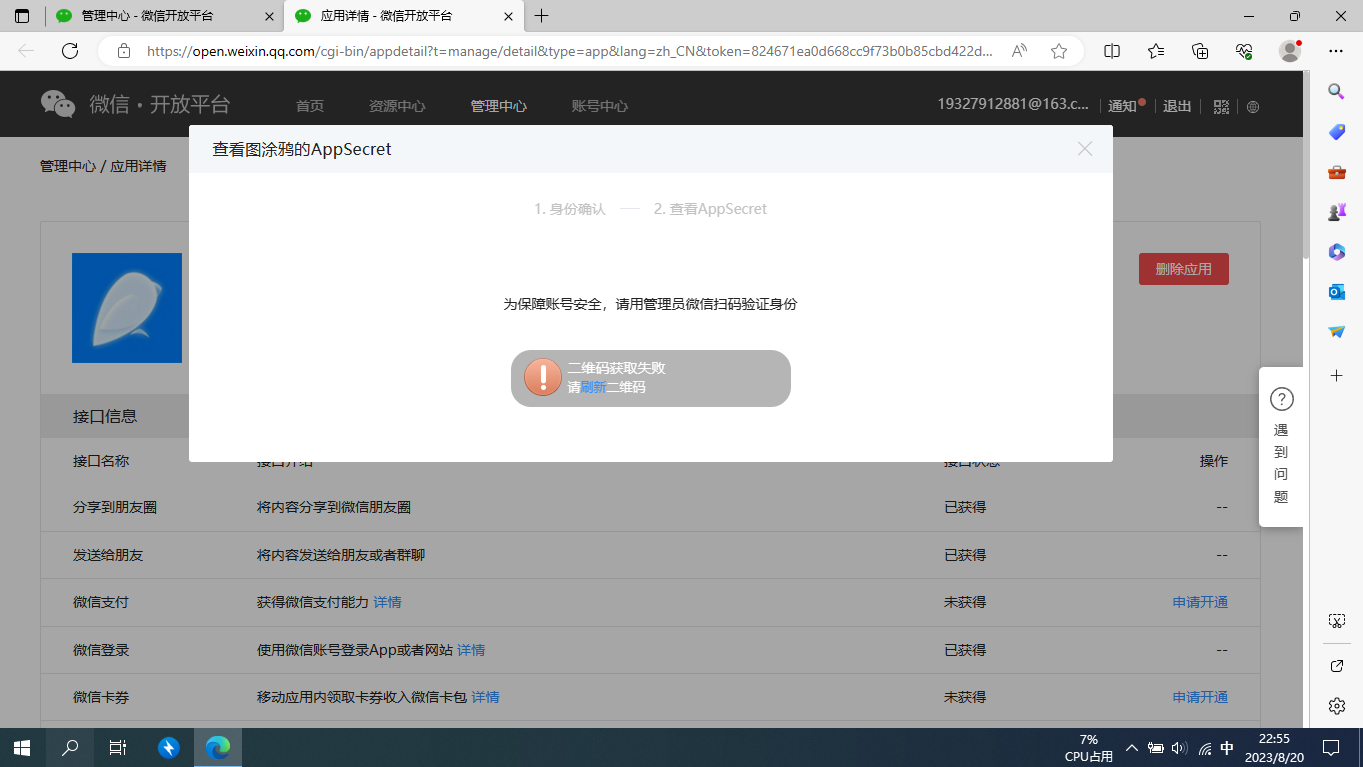Expand the hidden system tray icons chevron
The height and width of the screenshot is (767, 1363).
click(x=1132, y=748)
